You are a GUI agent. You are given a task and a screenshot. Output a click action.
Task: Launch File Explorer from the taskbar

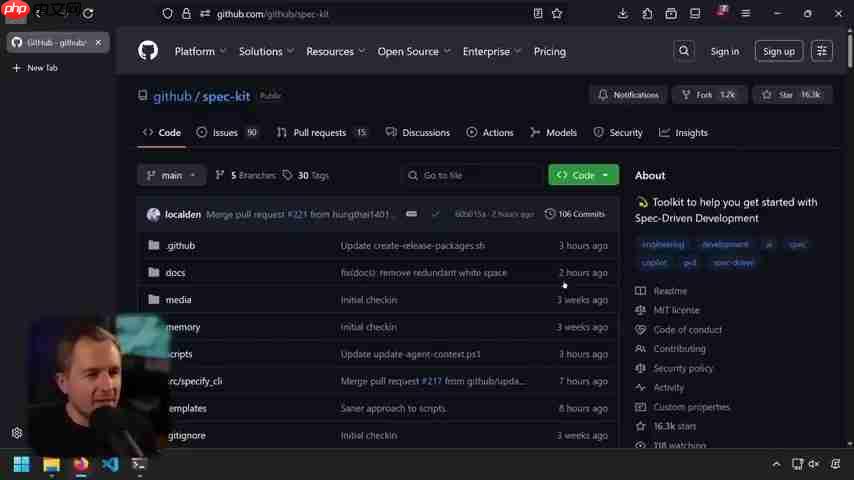coord(51,464)
